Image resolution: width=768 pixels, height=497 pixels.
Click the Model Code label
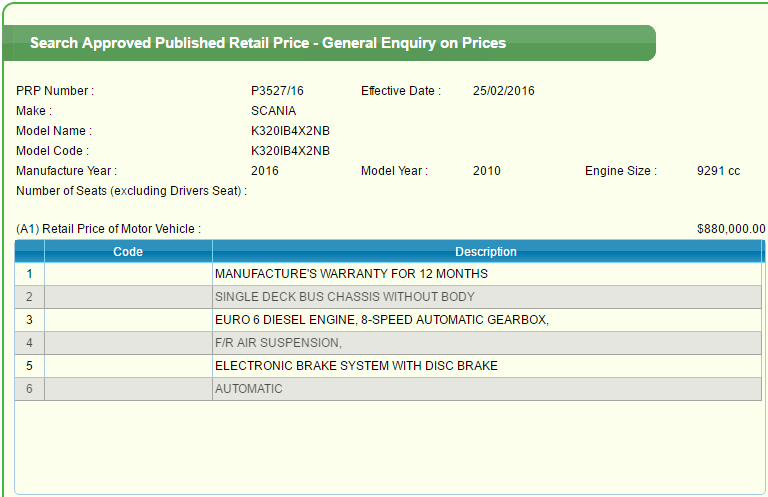coord(52,151)
